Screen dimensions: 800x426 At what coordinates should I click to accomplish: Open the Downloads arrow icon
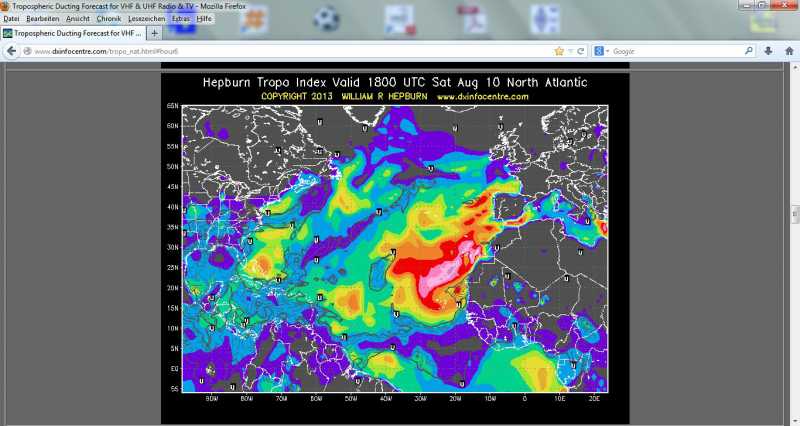pyautogui.click(x=768, y=50)
